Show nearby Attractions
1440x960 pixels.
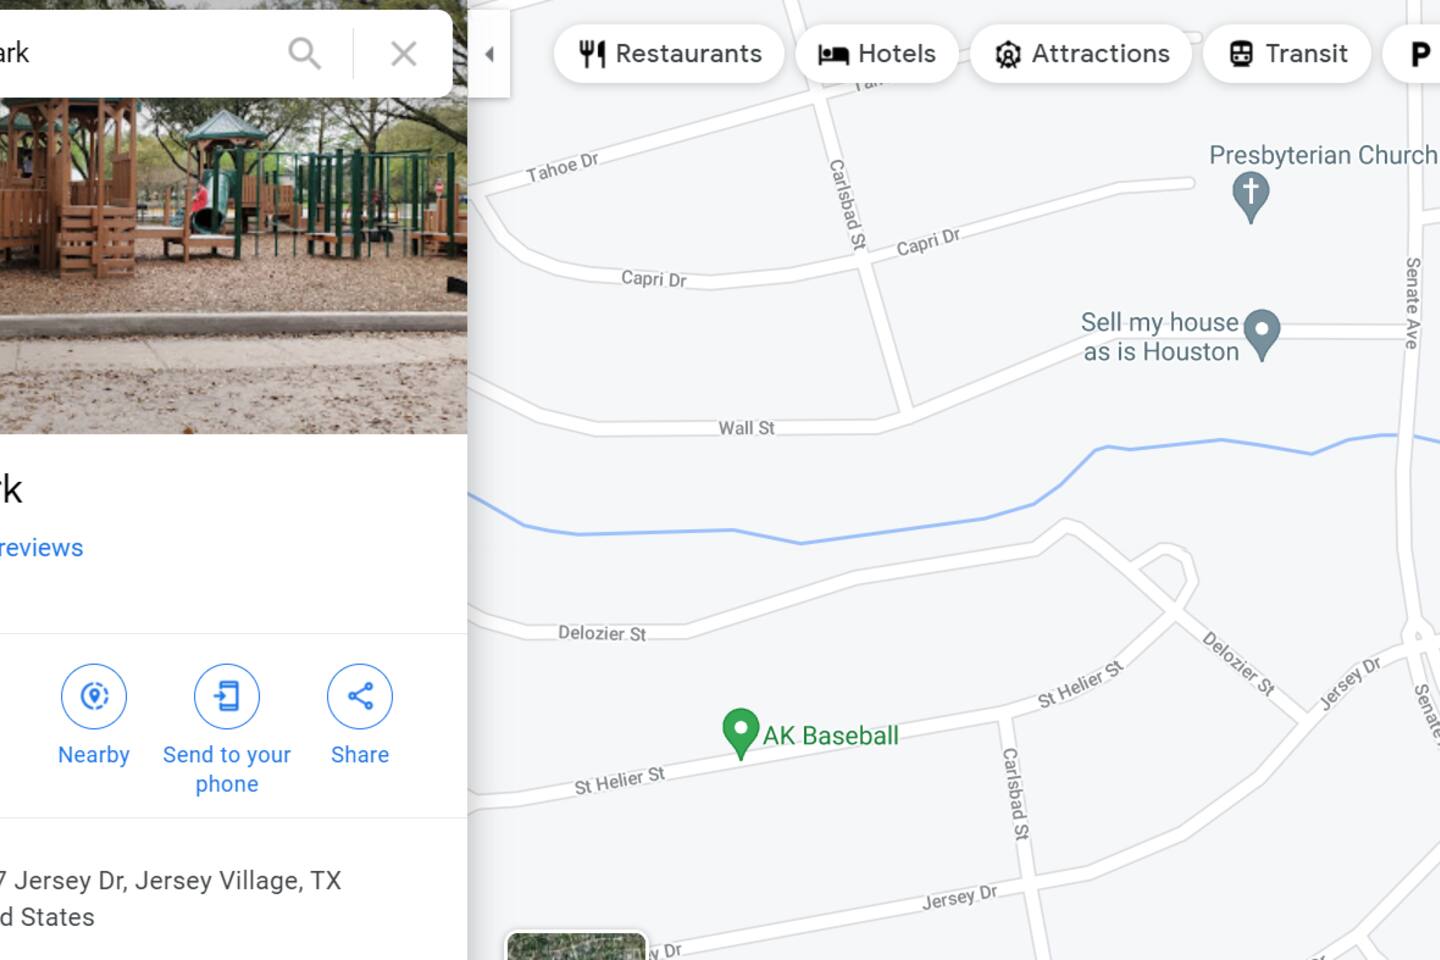pos(1081,54)
